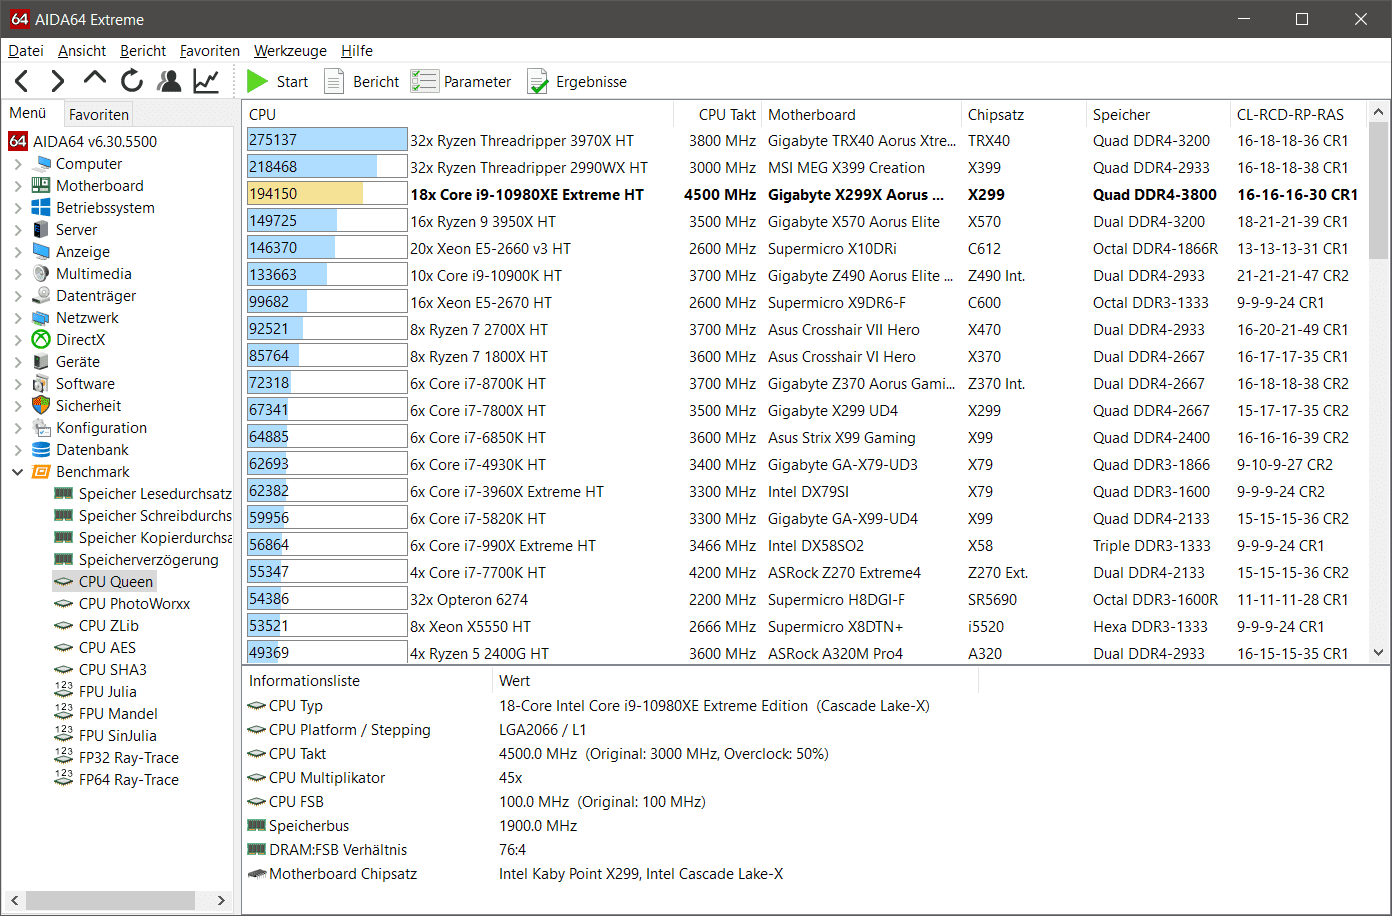Expand the Datenträger tree node

point(18,296)
